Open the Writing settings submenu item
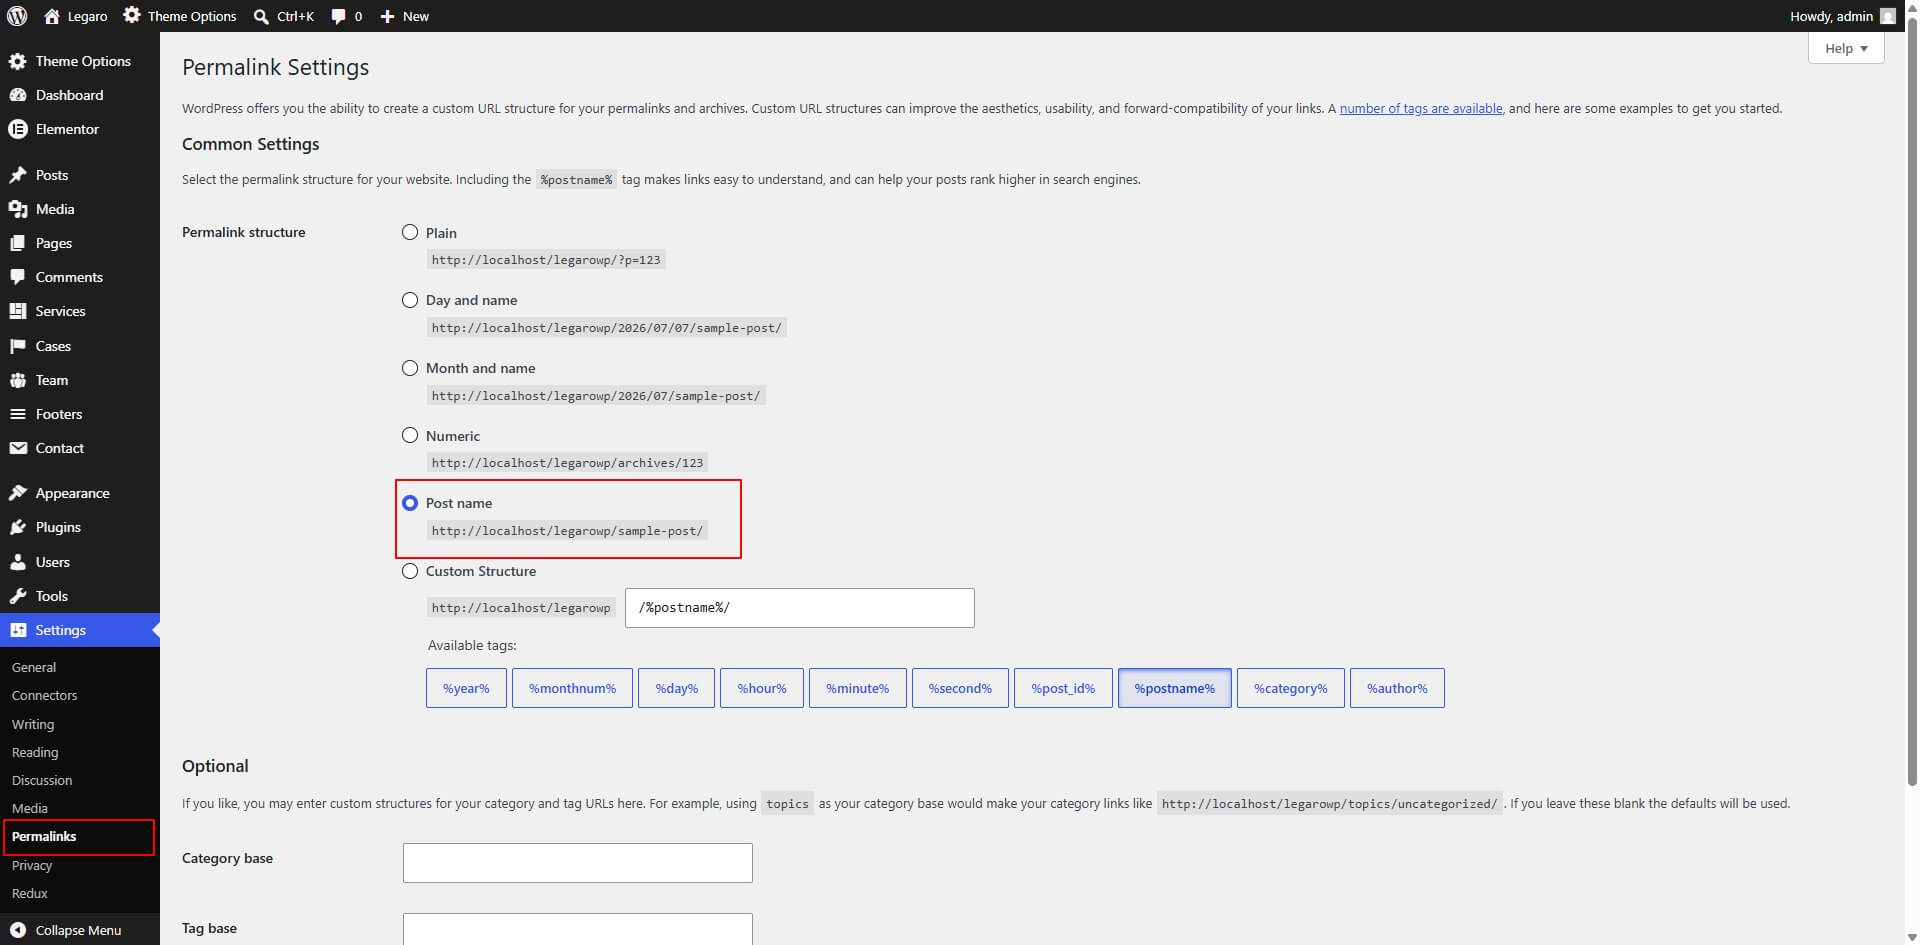1920x945 pixels. (x=33, y=724)
